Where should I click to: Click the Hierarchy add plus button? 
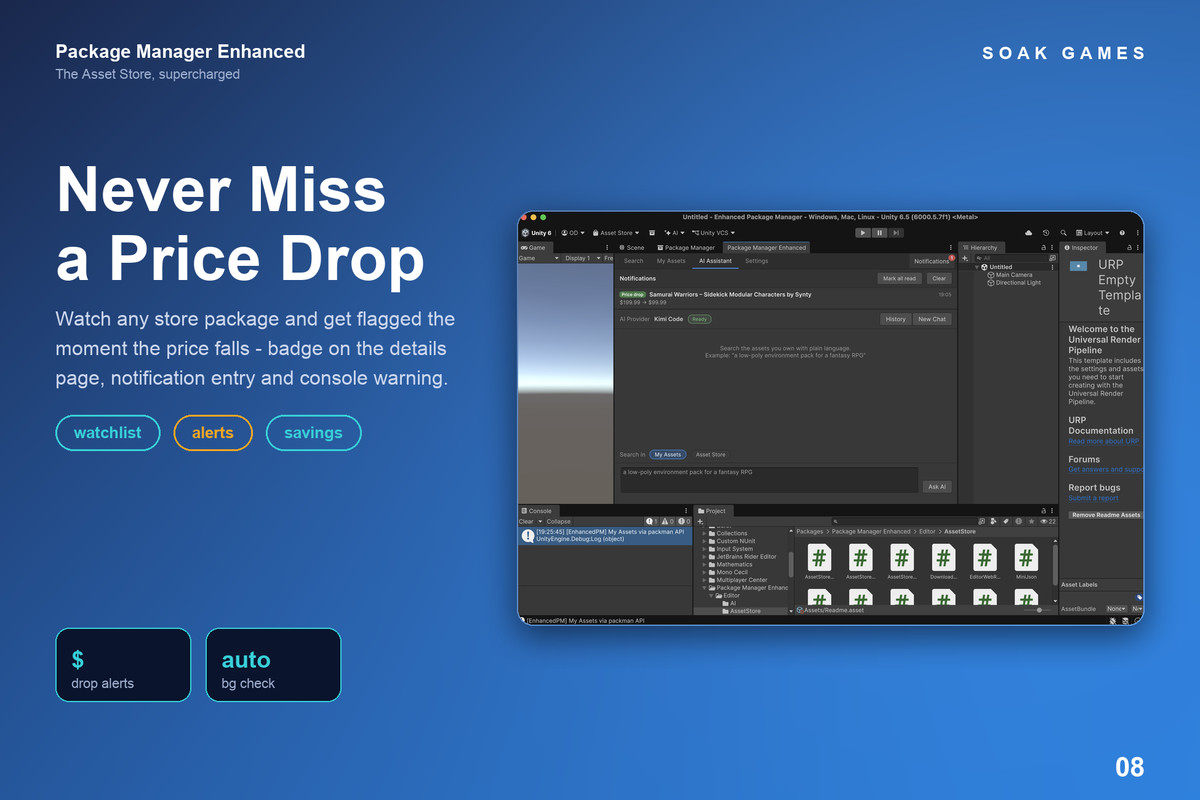965,258
